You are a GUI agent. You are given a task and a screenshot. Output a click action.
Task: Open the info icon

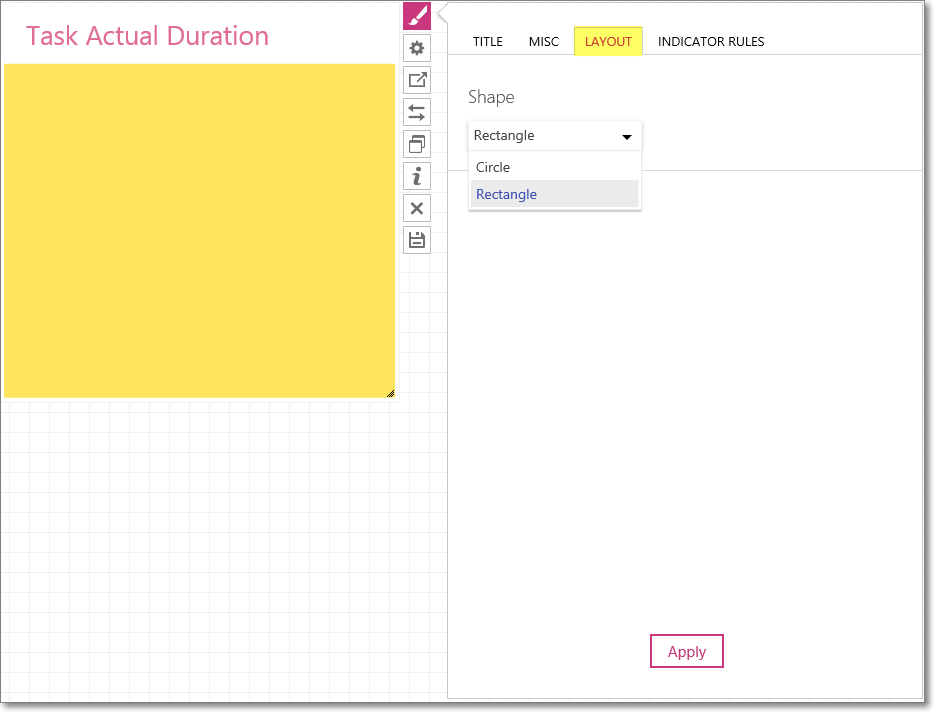[x=417, y=176]
